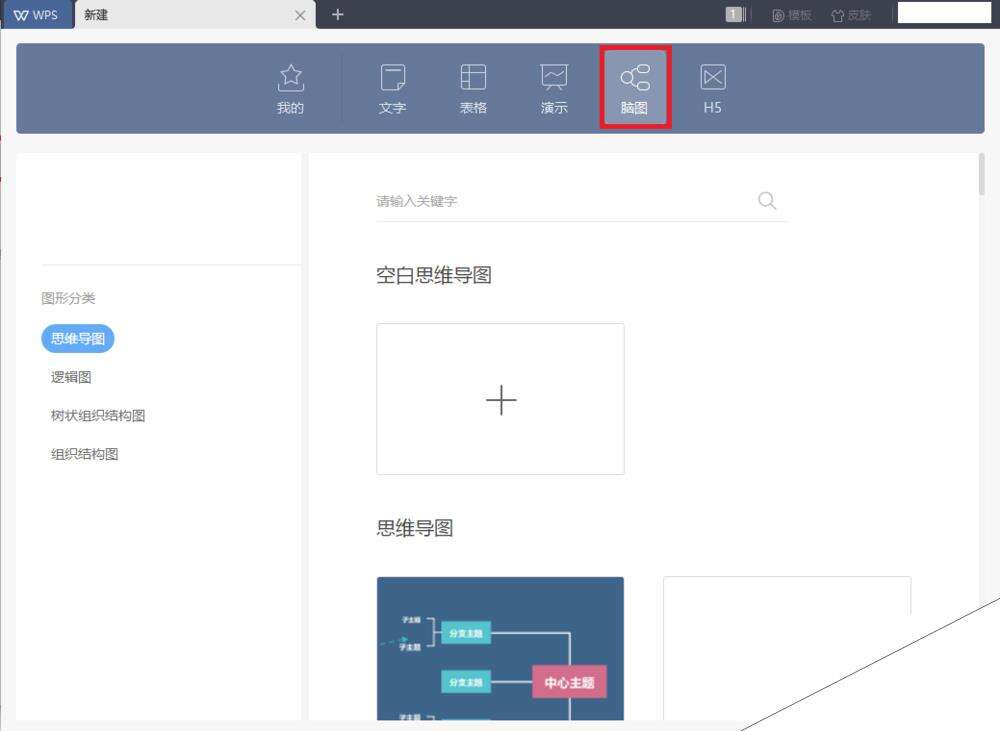Open the 模板 option in title bar
1000x731 pixels.
[x=792, y=15]
